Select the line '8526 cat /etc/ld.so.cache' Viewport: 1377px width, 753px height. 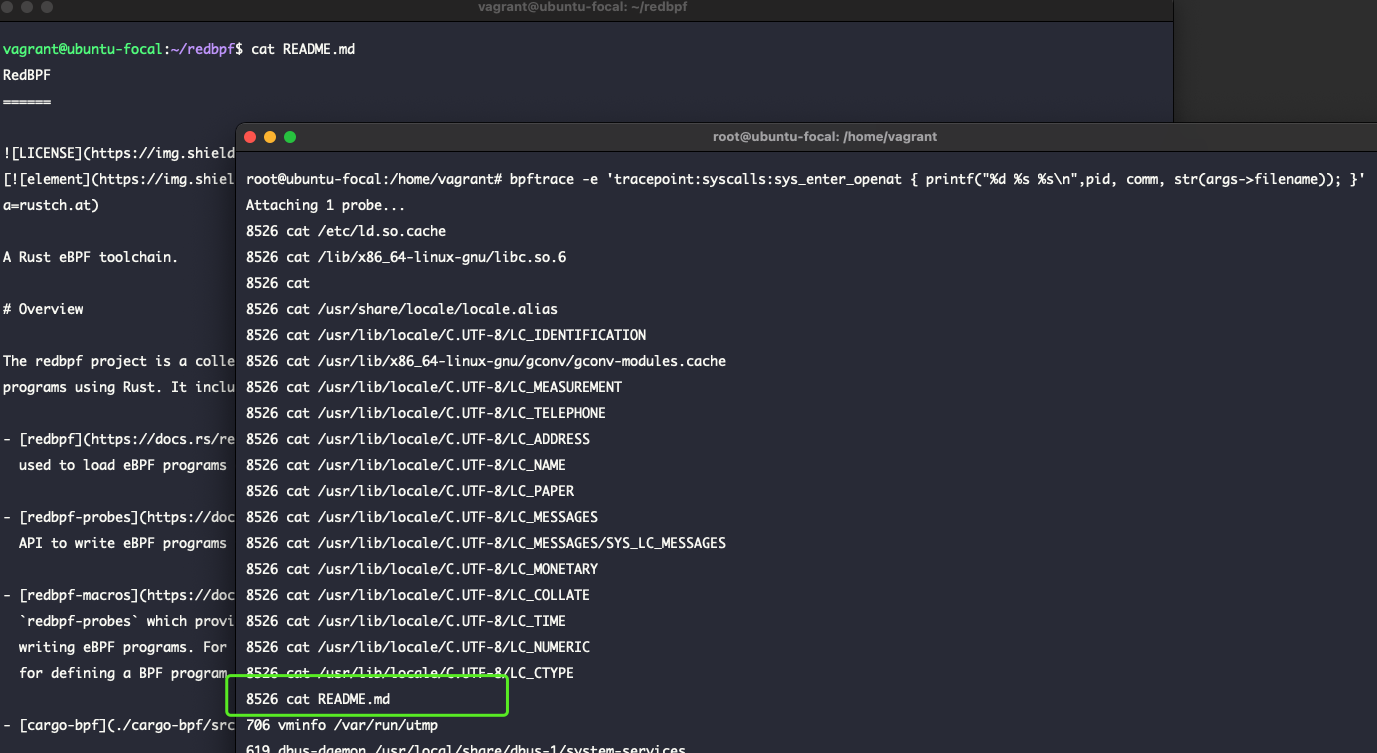tap(346, 231)
